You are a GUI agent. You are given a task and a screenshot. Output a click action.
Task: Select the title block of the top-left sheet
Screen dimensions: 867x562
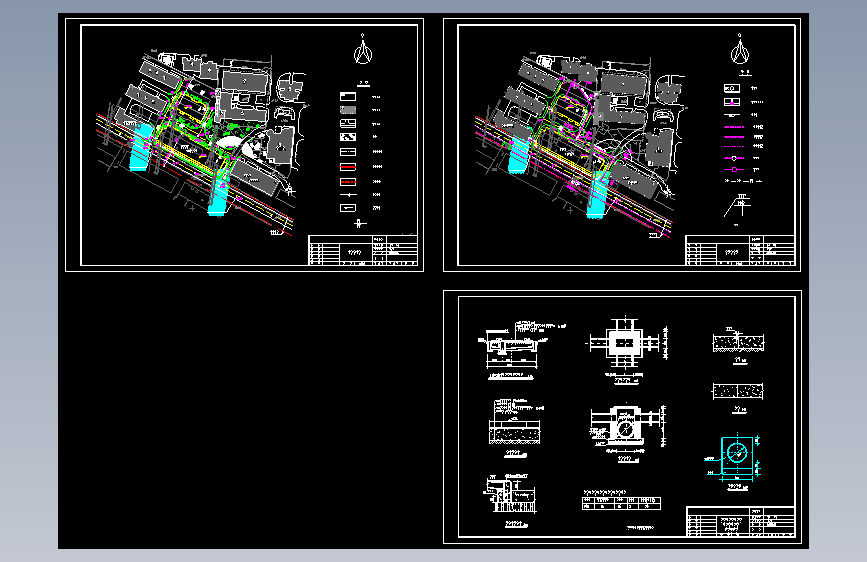363,251
